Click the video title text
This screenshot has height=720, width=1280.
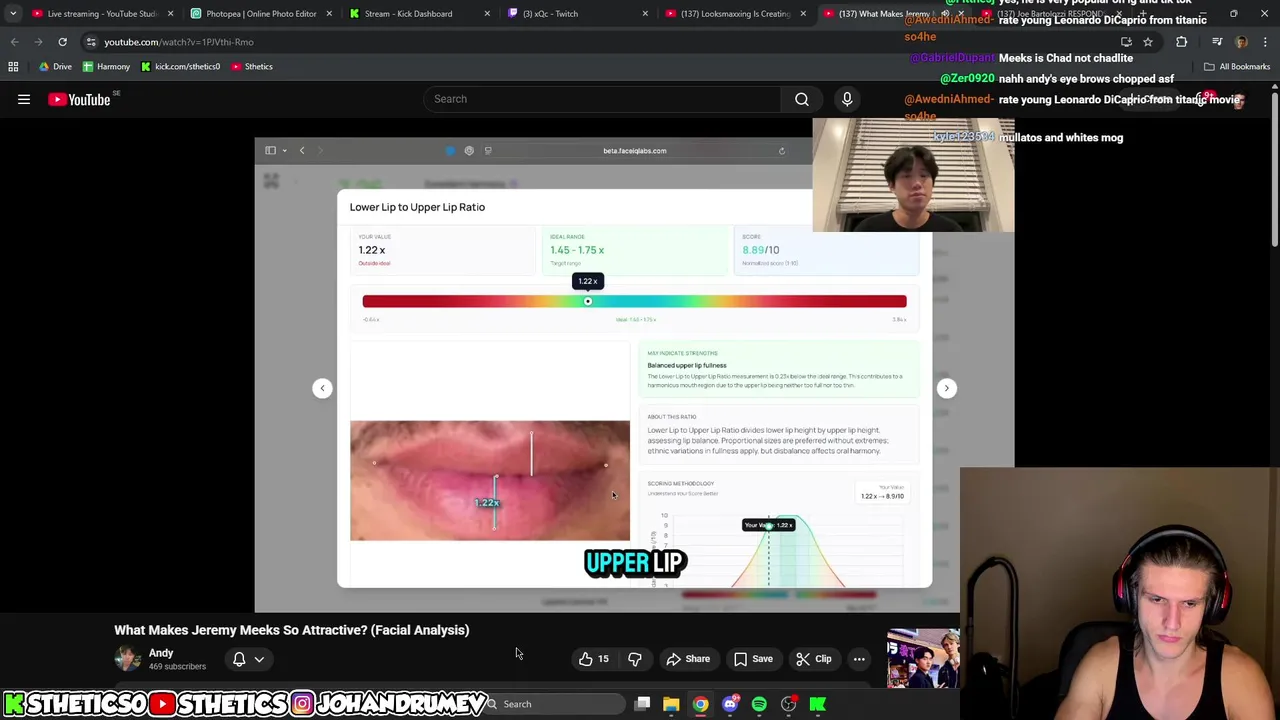291,630
